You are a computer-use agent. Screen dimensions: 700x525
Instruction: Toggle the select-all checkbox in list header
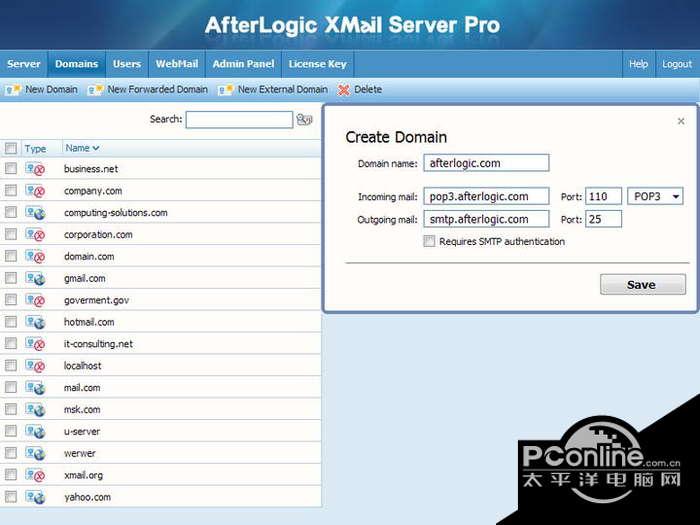(11, 148)
